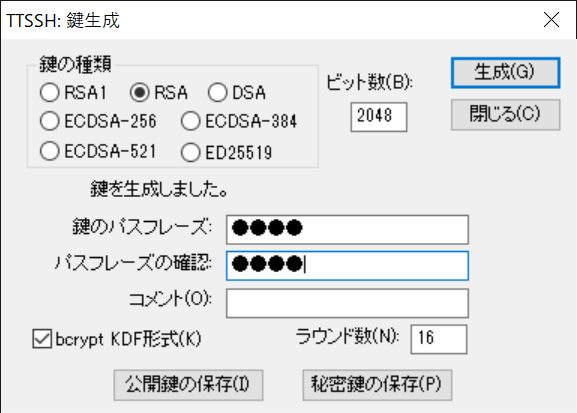Click the 閉じる(C) close button
The width and height of the screenshot is (577, 413).
pos(506,114)
